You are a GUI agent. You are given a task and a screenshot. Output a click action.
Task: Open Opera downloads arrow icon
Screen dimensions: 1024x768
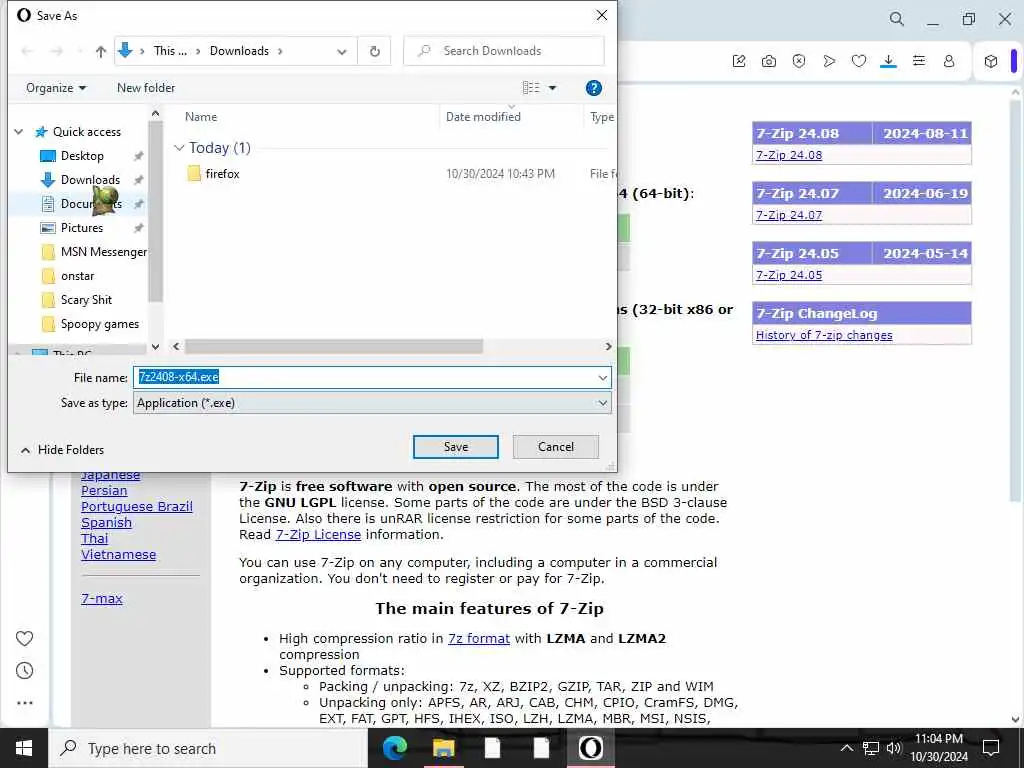[x=888, y=61]
